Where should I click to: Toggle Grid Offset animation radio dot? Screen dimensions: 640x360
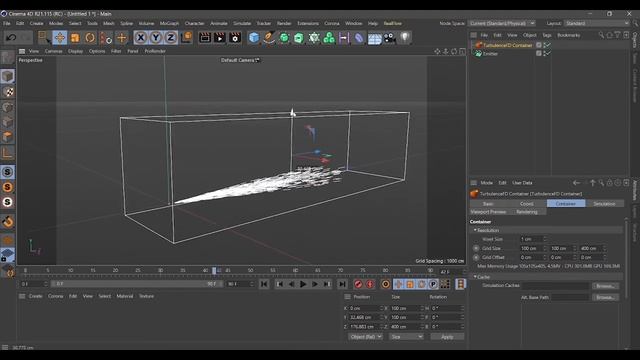point(476,258)
